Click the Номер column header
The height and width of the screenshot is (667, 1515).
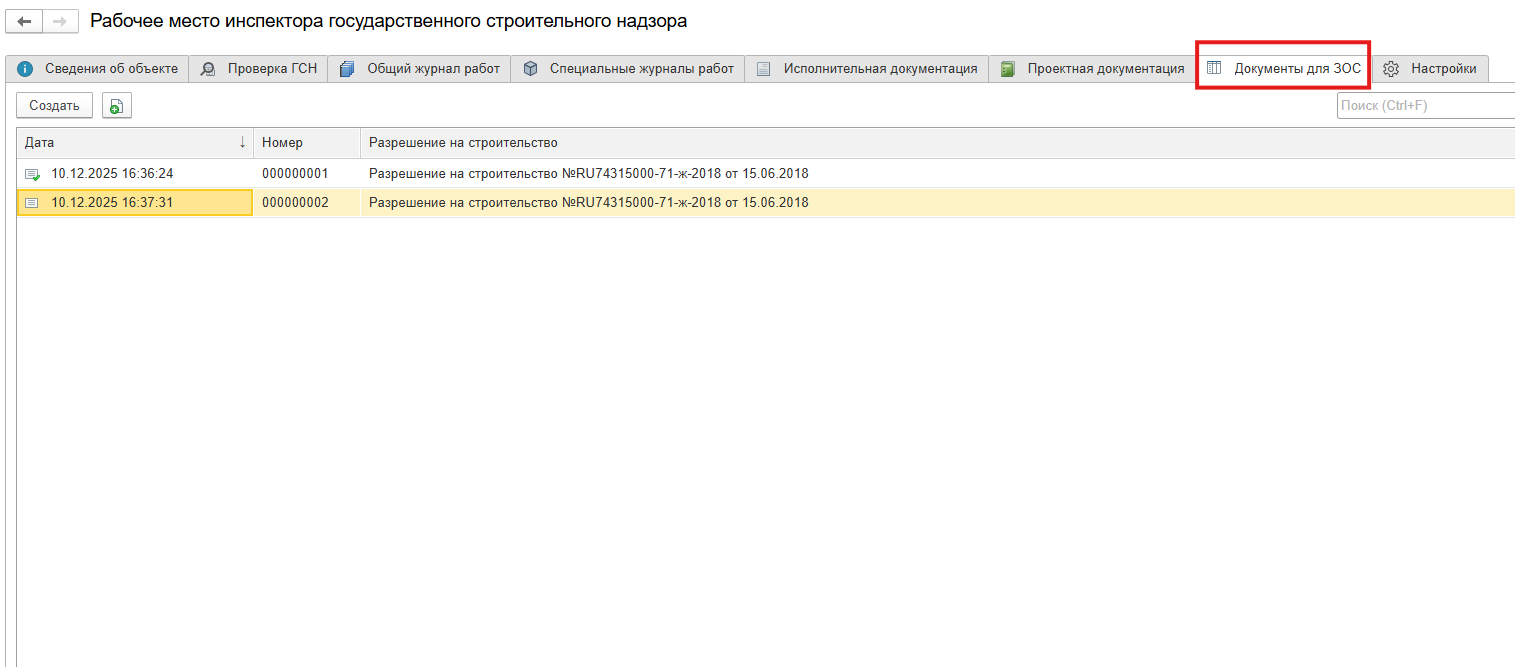coord(282,143)
